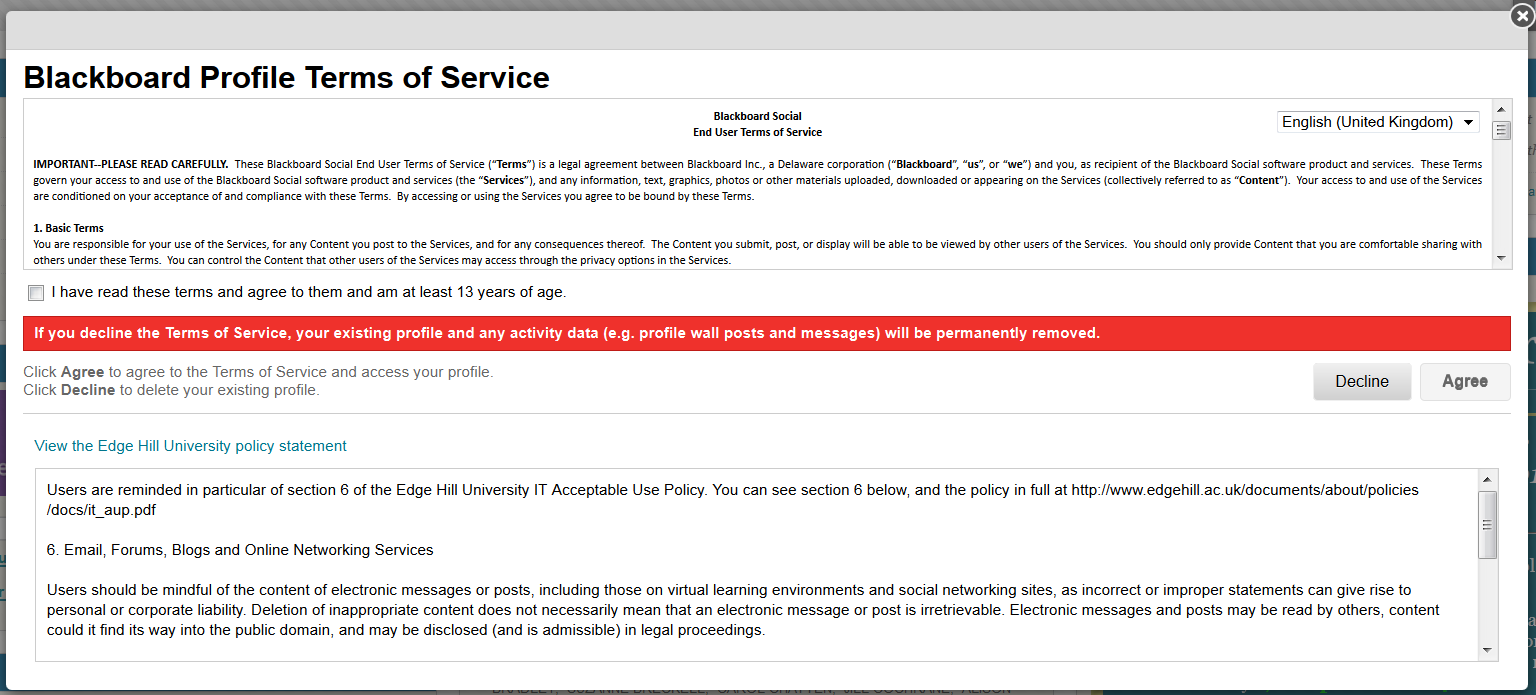Click the down arrow of the terms scrollbar
Image resolution: width=1536 pixels, height=695 pixels.
[1501, 259]
